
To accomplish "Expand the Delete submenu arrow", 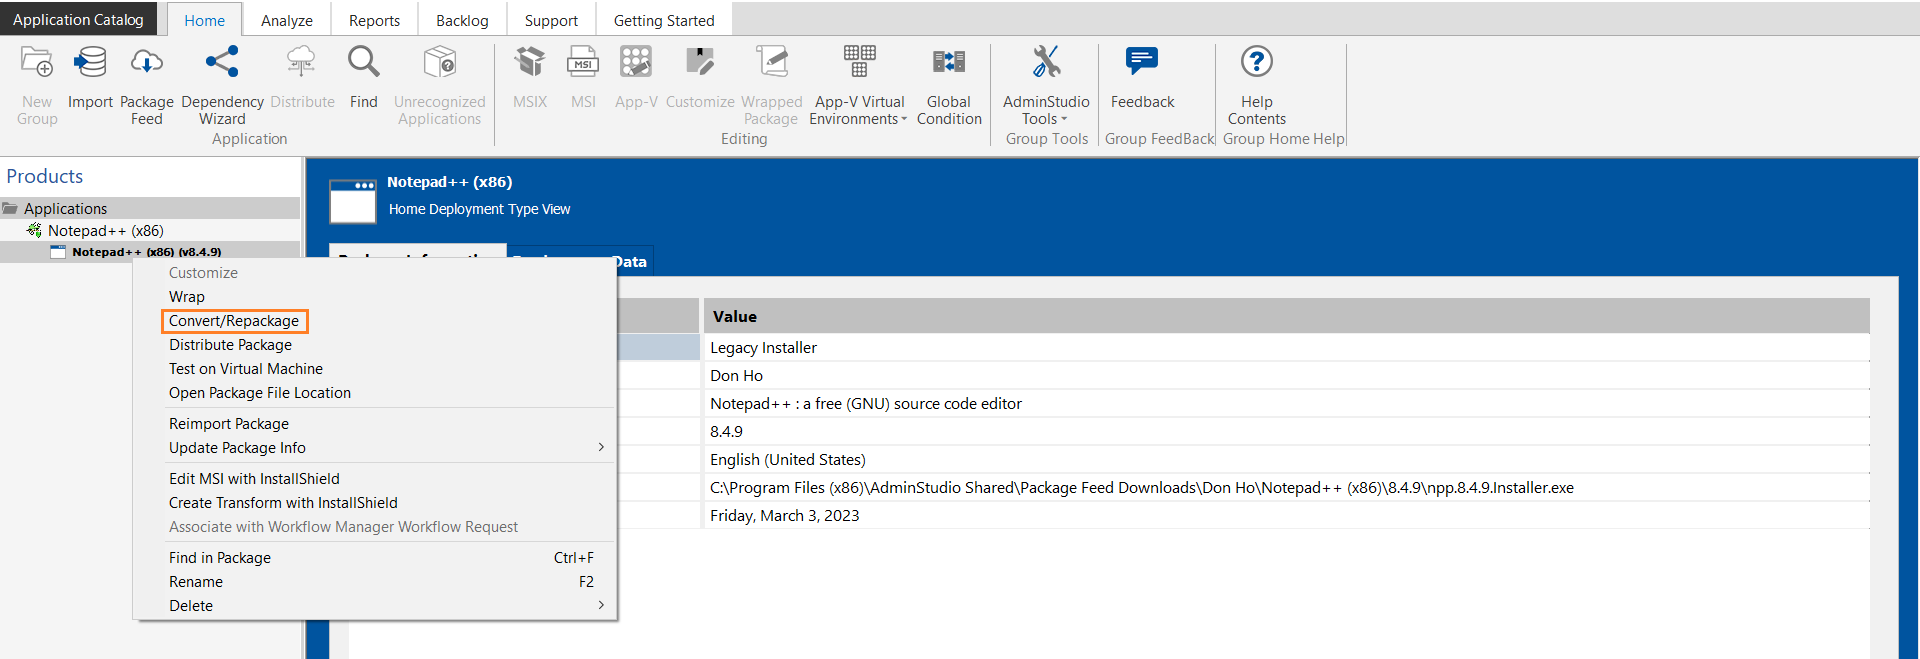I will 600,605.
